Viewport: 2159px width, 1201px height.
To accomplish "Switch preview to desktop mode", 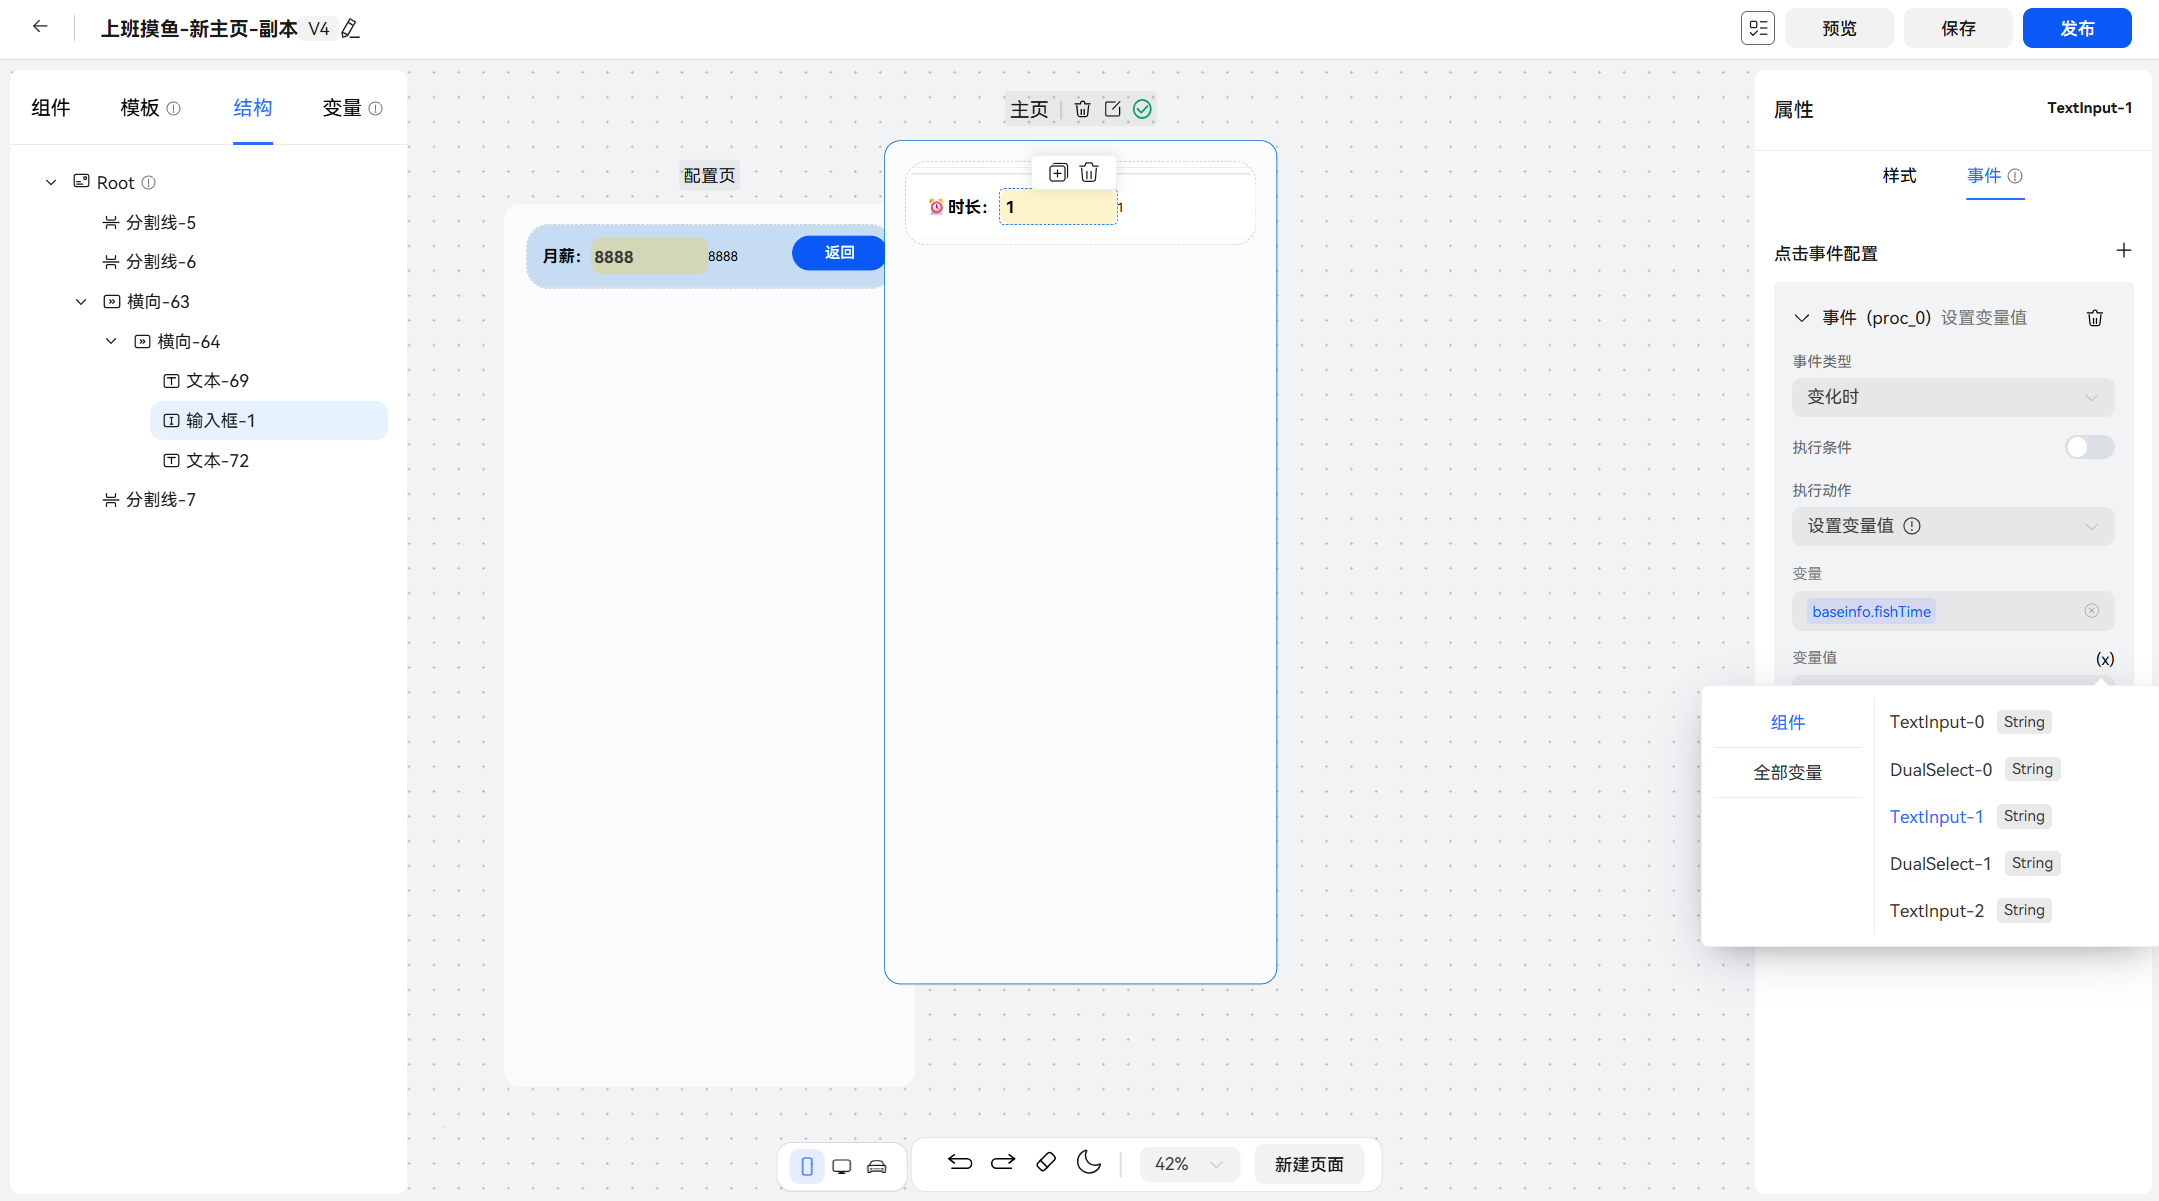I will click(x=842, y=1165).
